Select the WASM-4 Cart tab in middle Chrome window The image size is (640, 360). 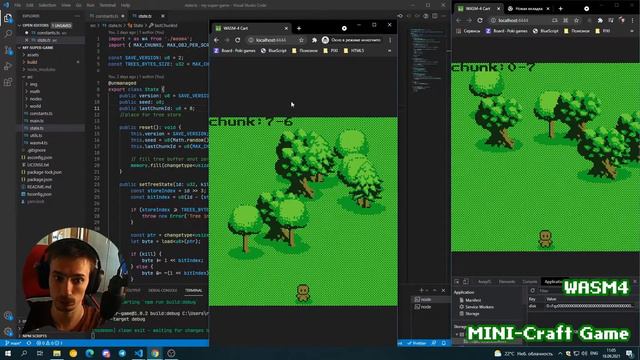coord(251,28)
